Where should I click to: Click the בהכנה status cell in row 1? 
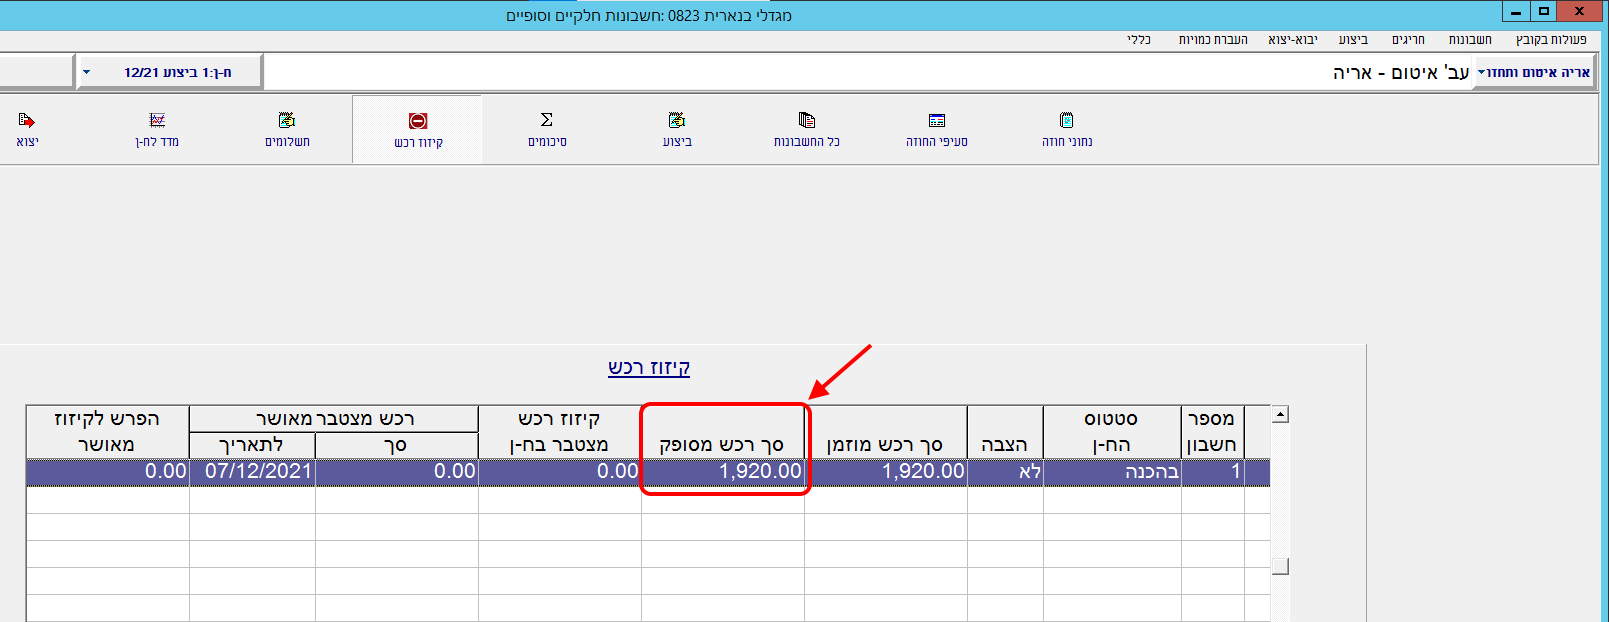tap(1112, 471)
